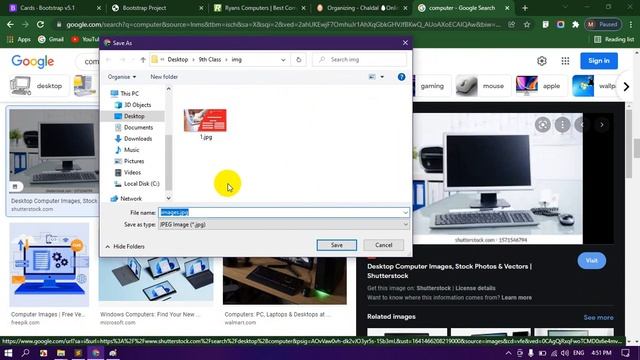The height and width of the screenshot is (360, 640).
Task: Cancel the Save As dialog
Action: [383, 245]
